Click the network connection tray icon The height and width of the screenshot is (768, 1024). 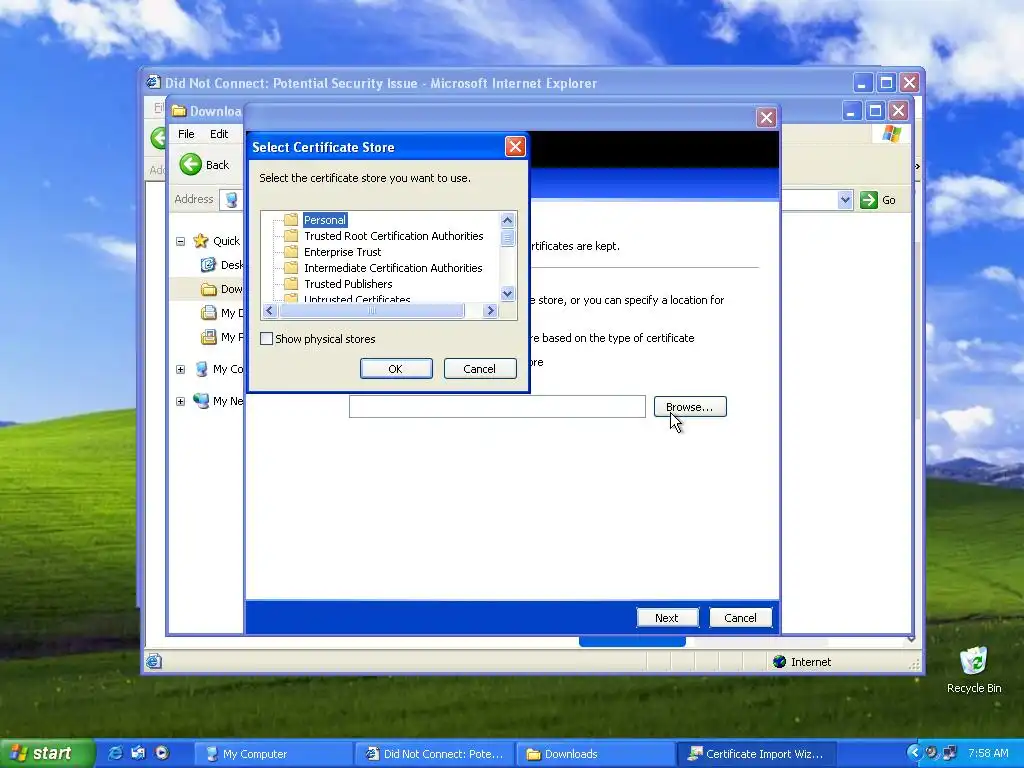click(950, 753)
